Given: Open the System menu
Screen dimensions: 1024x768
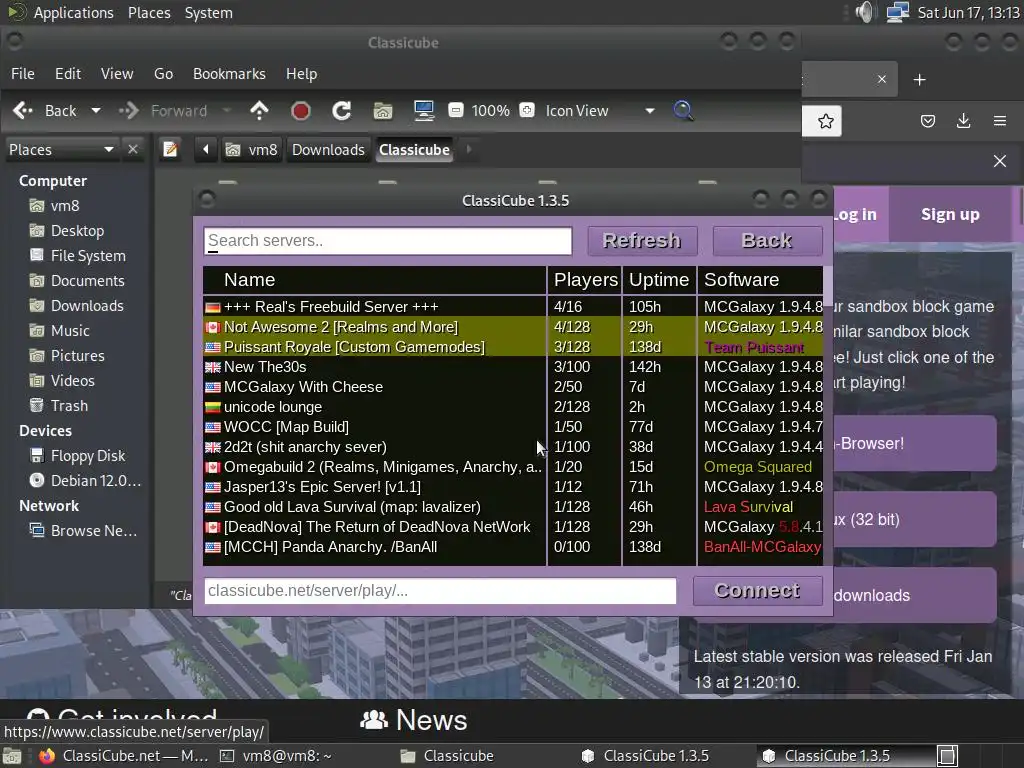Looking at the screenshot, I should click(208, 12).
